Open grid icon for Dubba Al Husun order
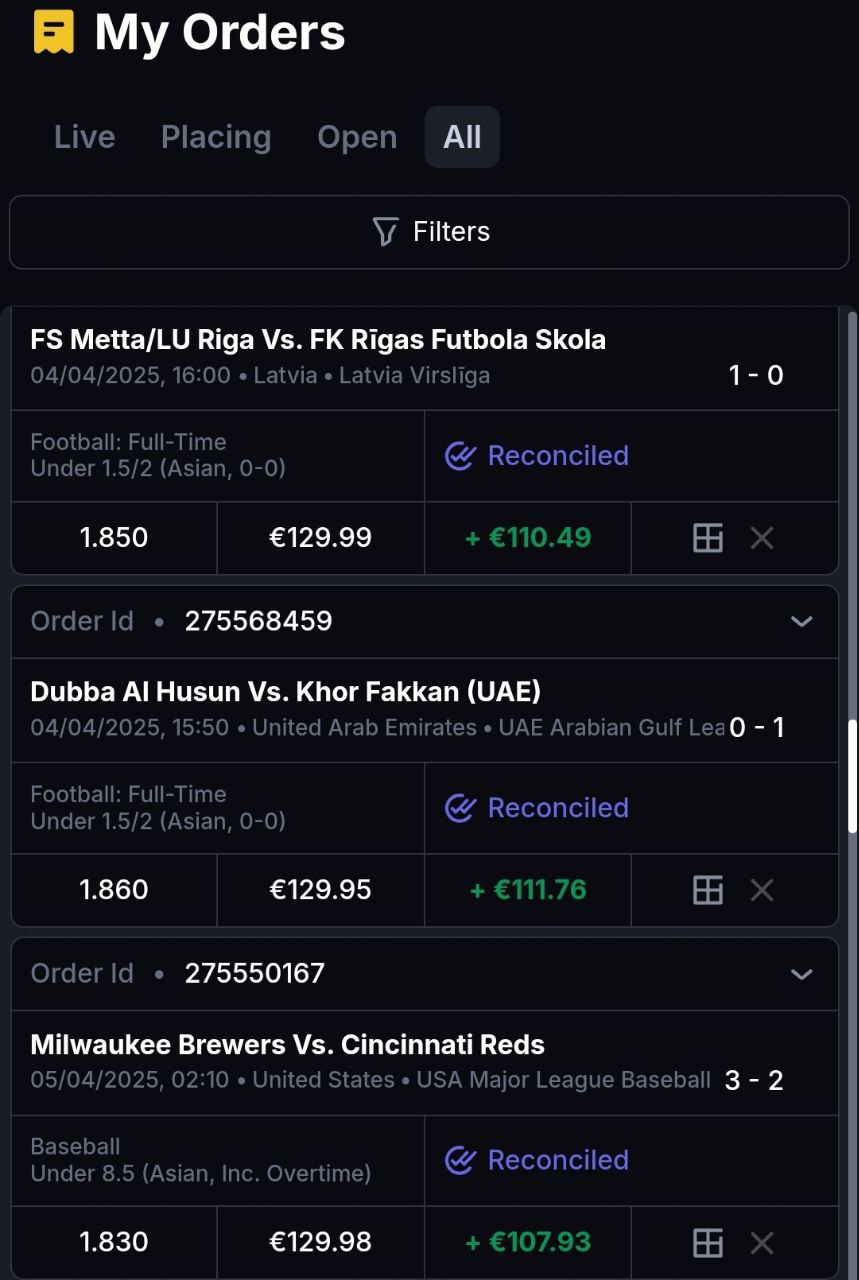Screen dimensions: 859x1280 click(x=708, y=890)
